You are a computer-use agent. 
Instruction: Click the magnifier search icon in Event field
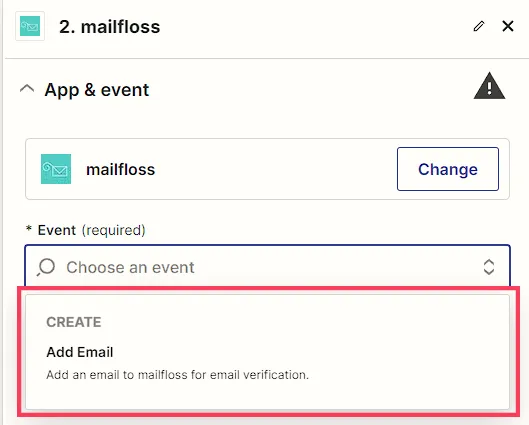(x=46, y=267)
